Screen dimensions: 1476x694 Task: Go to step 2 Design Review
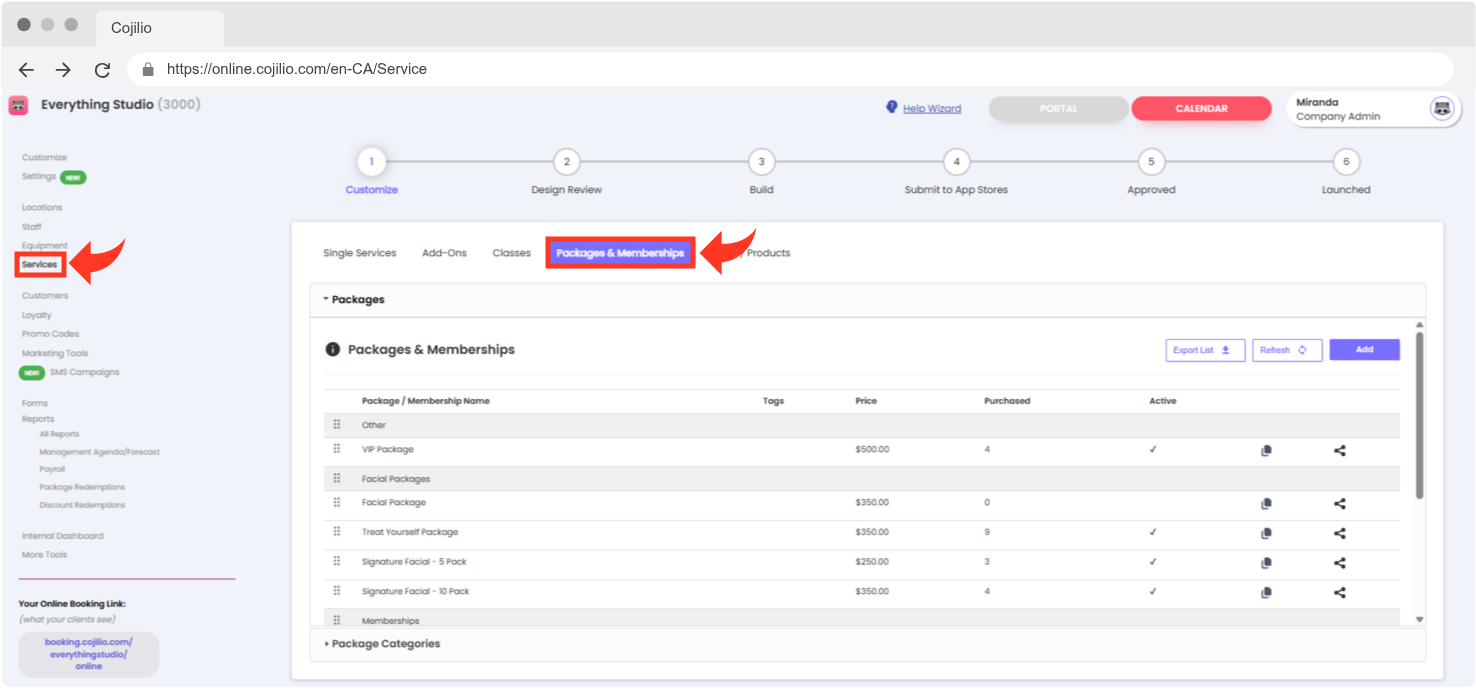(566, 162)
